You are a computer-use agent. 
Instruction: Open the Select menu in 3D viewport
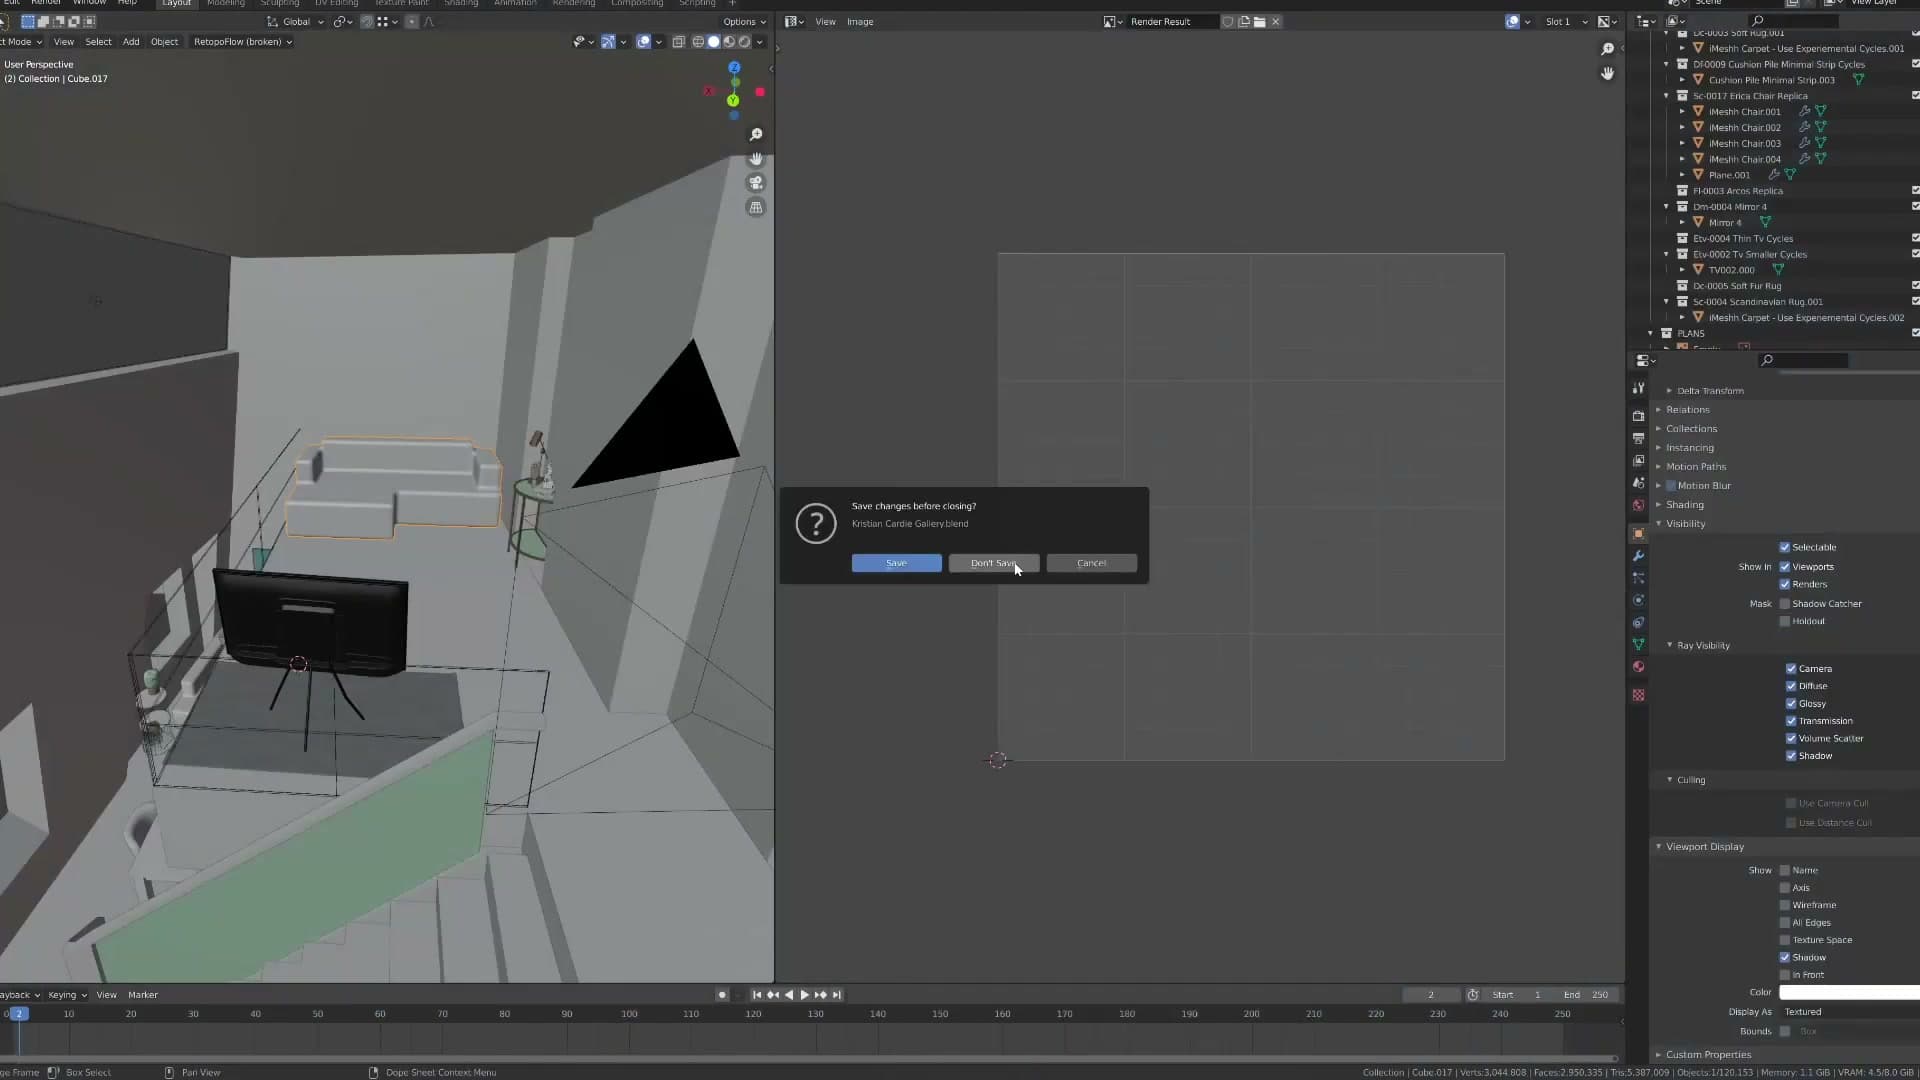tap(98, 42)
